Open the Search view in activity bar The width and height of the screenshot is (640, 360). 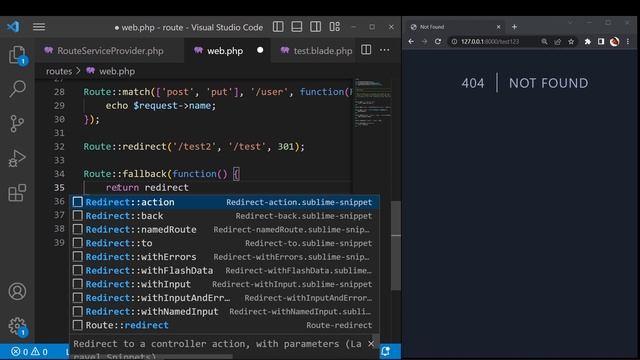(x=17, y=89)
